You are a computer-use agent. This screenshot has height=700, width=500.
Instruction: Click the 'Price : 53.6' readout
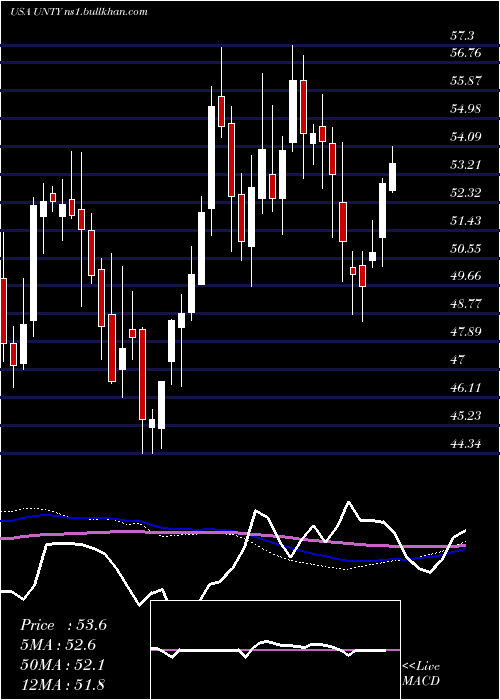point(63,625)
